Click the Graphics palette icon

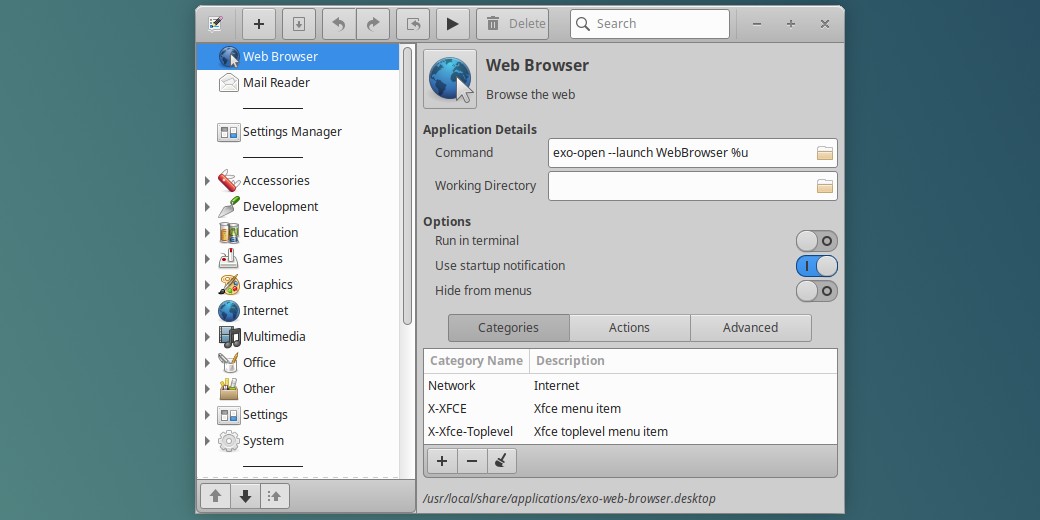(x=229, y=285)
